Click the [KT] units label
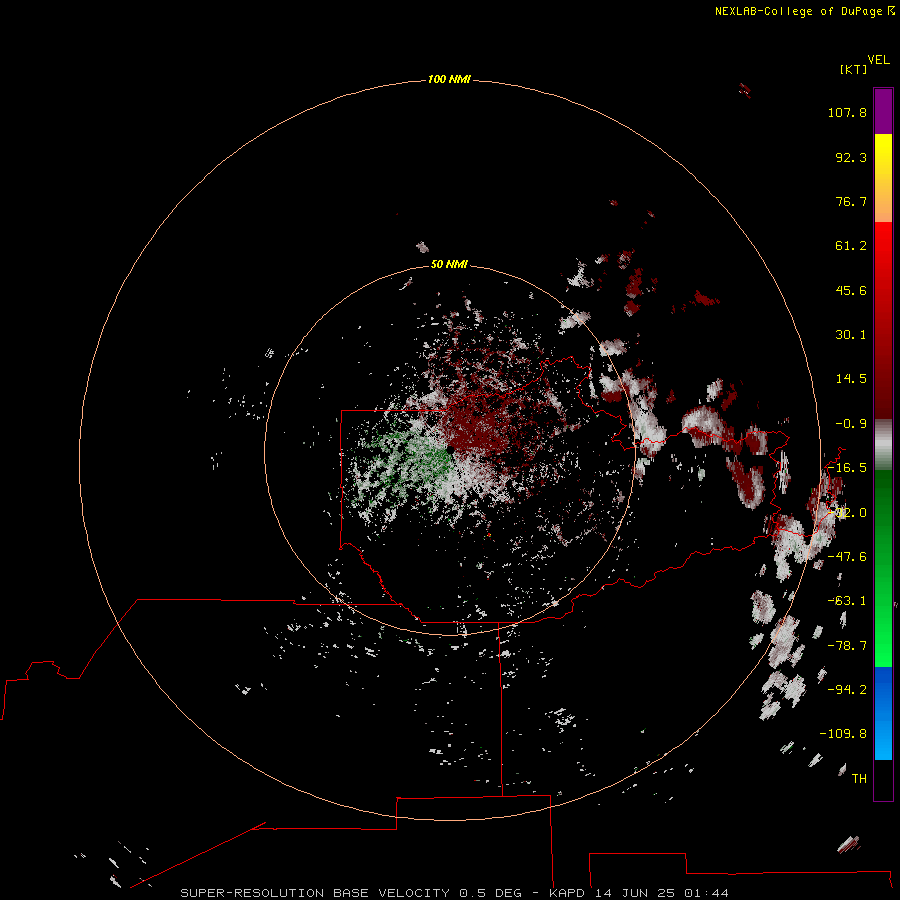 [854, 69]
